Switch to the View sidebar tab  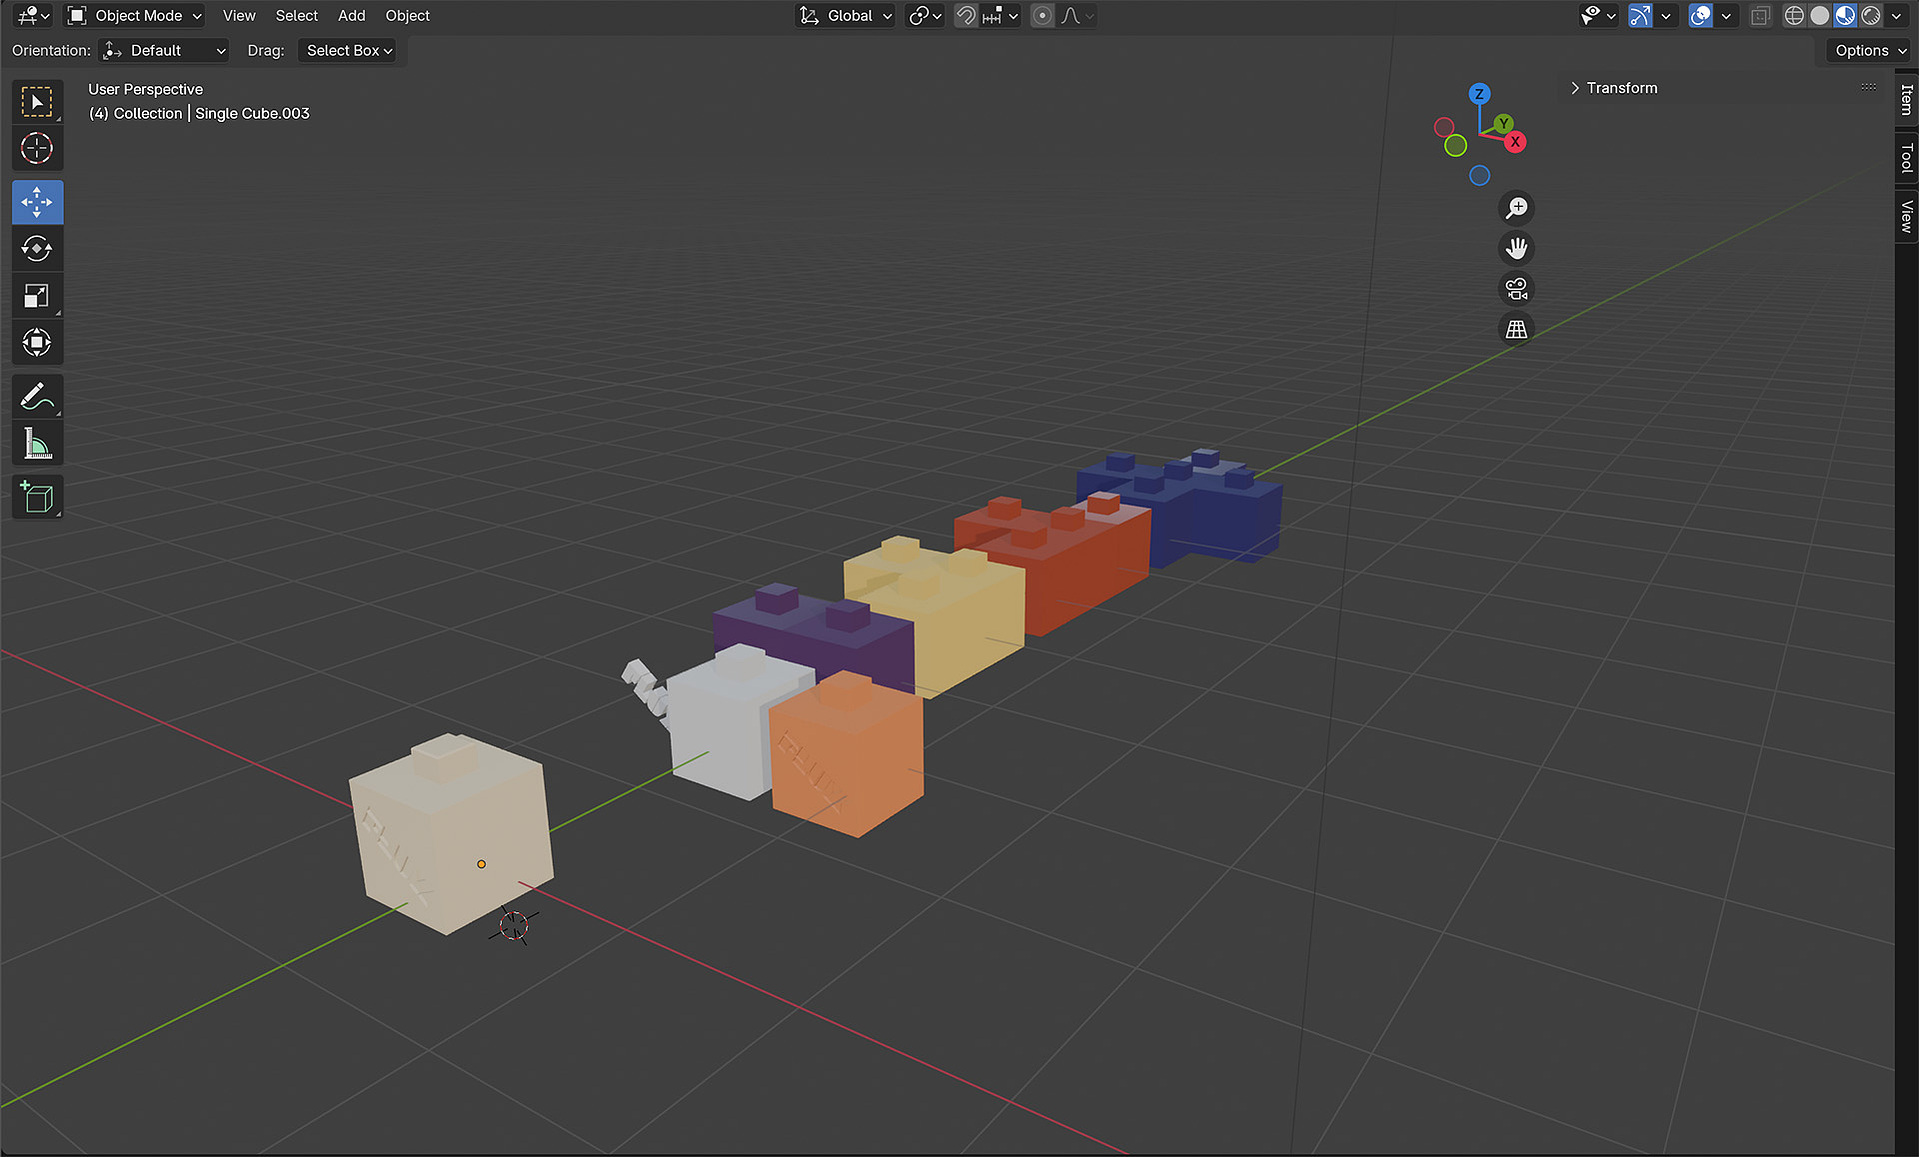[1907, 216]
